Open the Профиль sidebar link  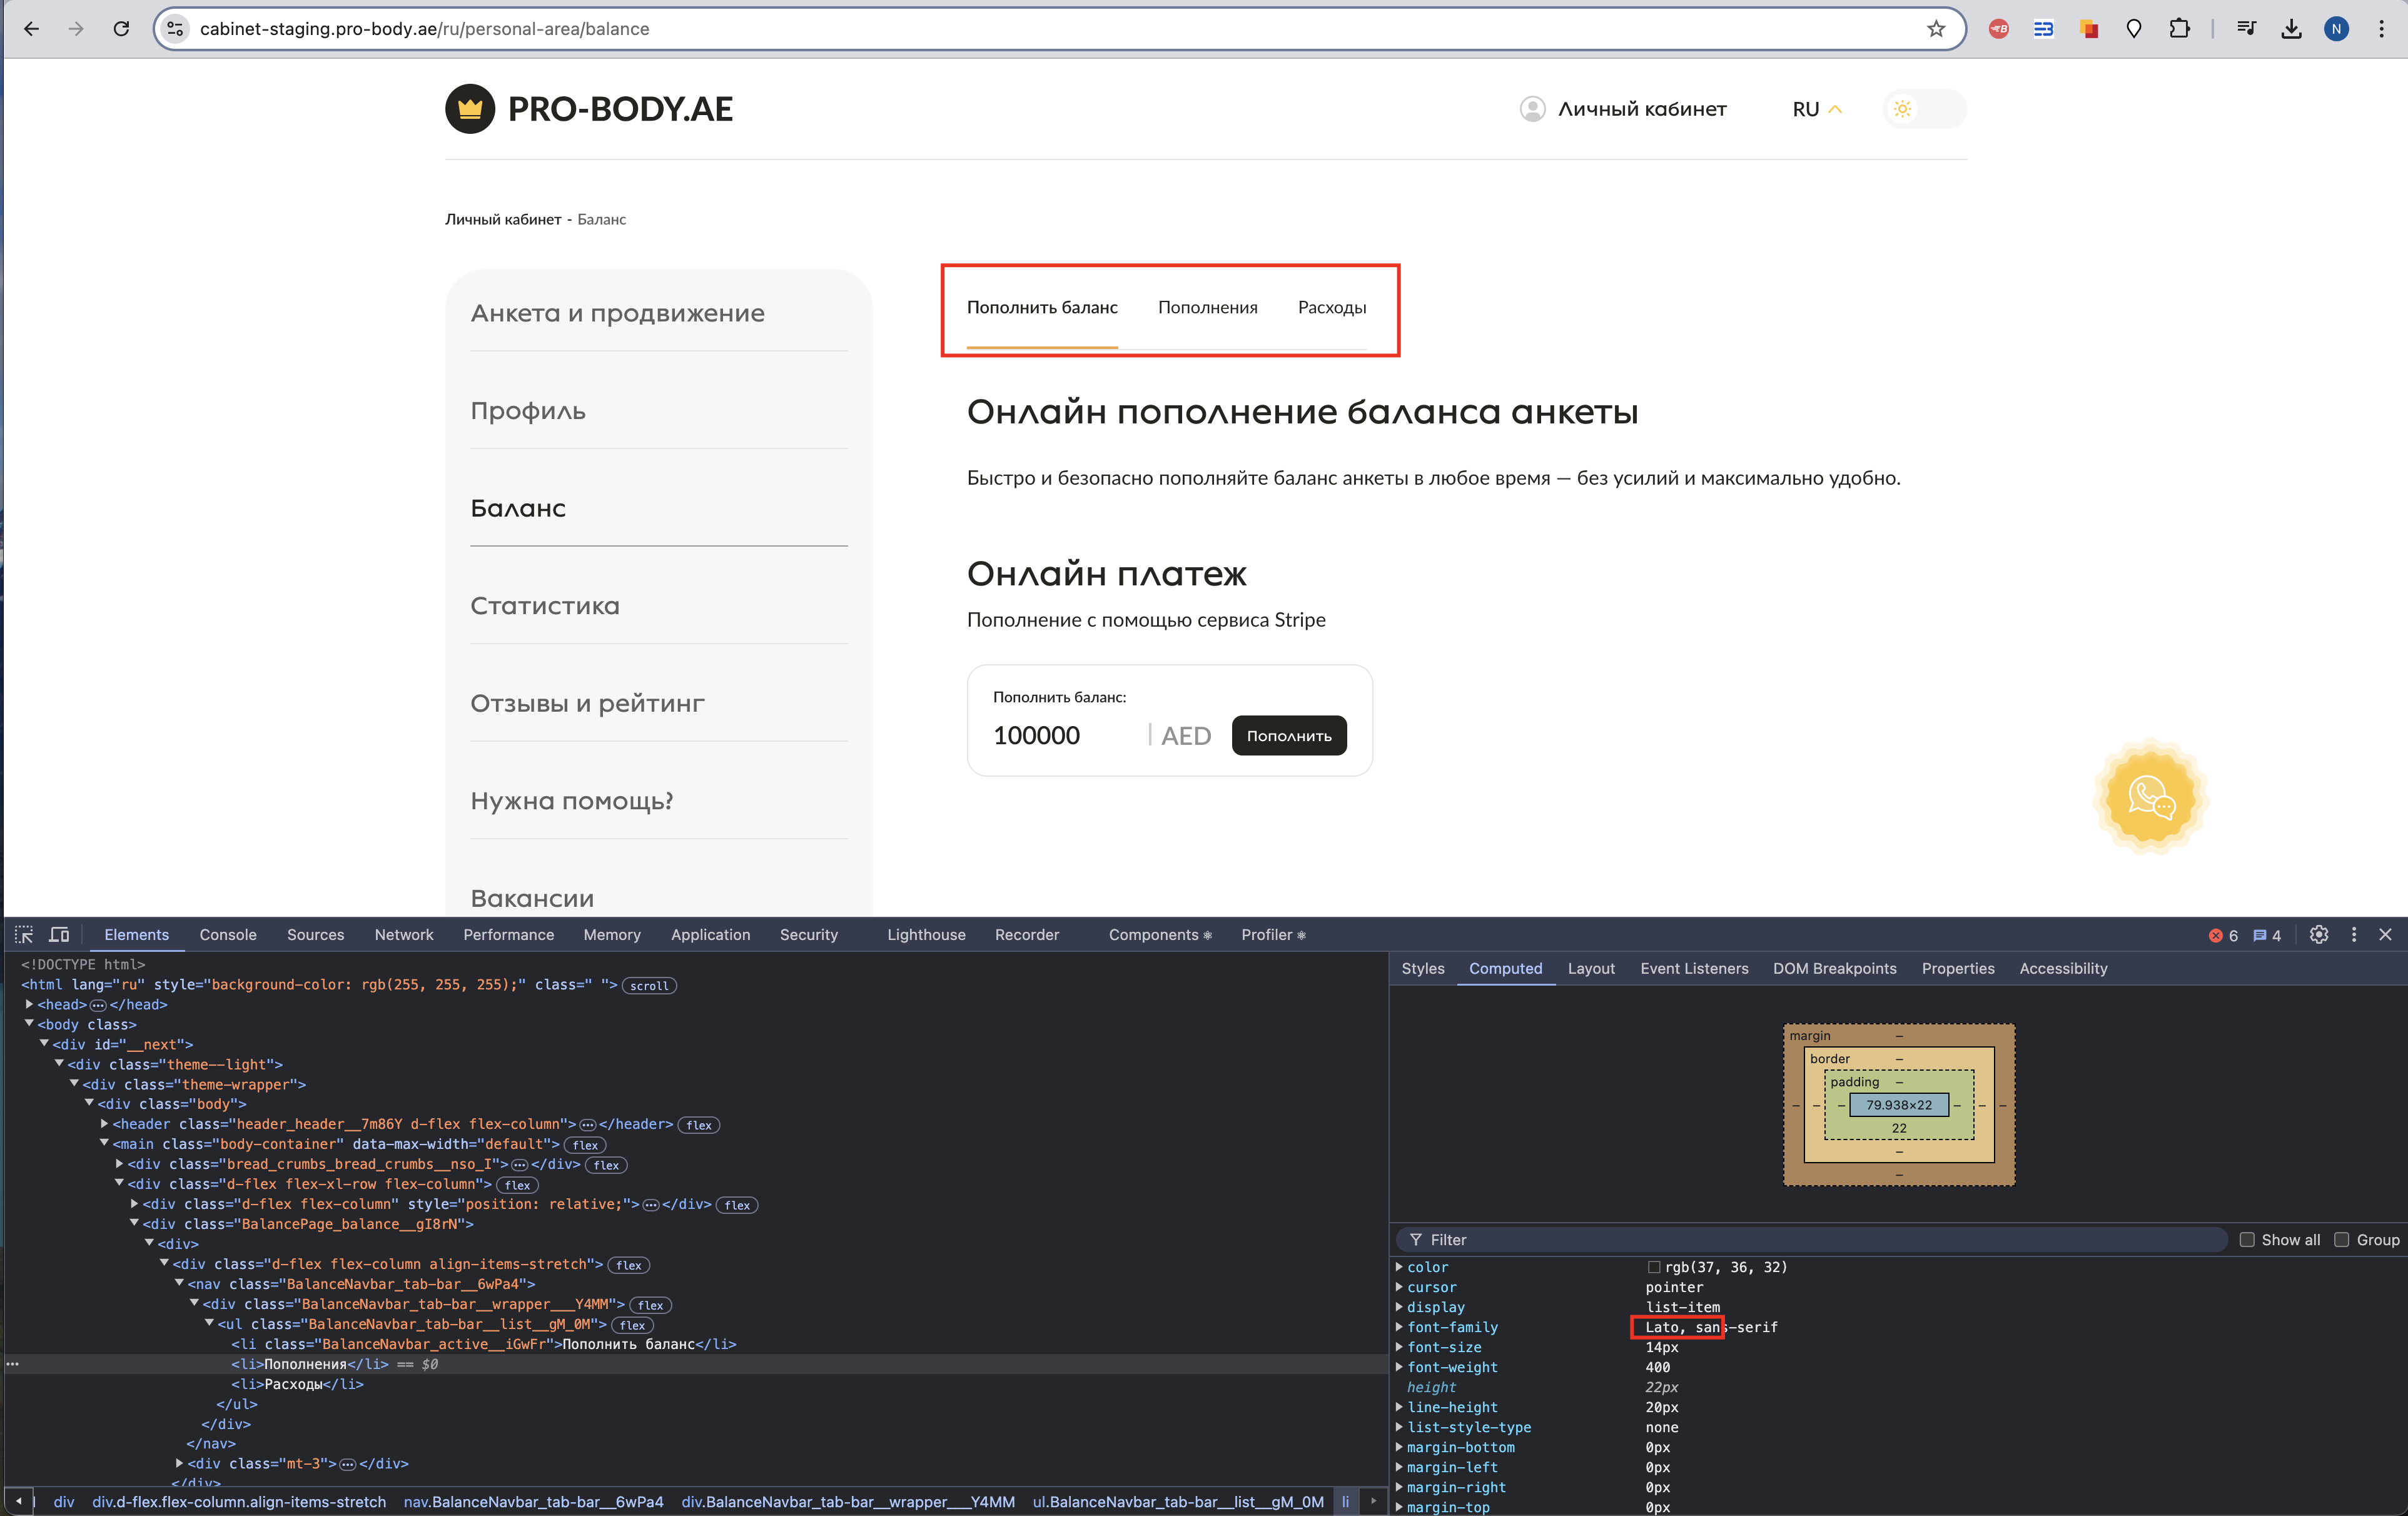[528, 411]
